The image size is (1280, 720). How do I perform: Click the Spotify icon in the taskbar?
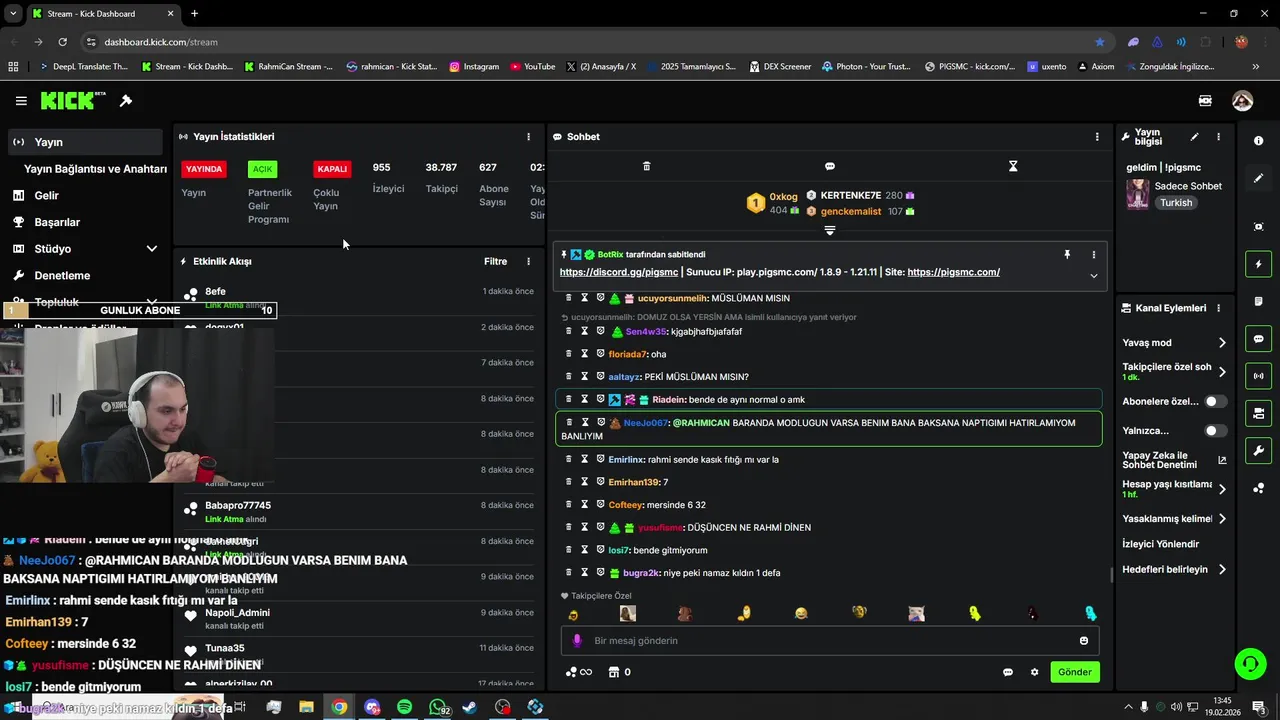coord(404,707)
